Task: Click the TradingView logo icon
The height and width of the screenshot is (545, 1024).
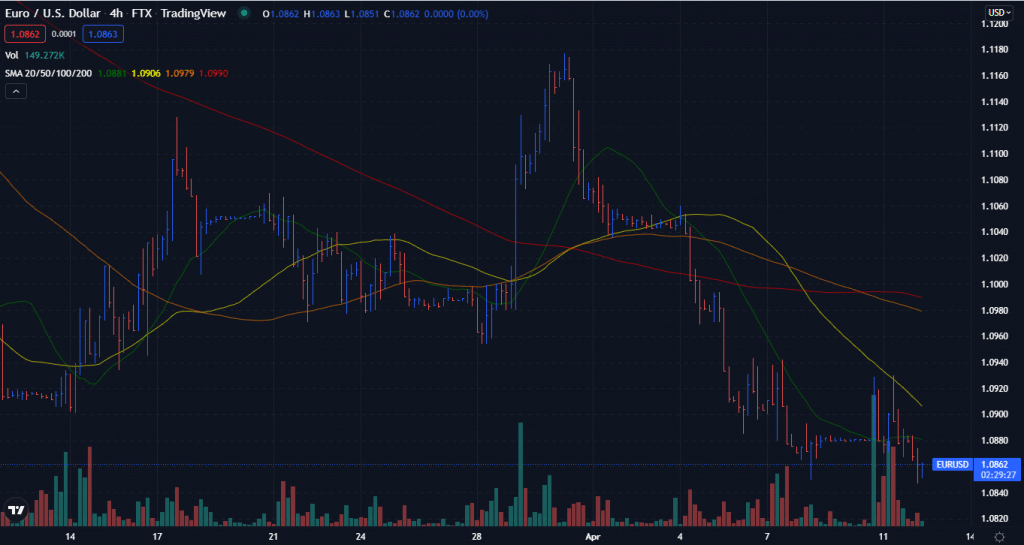Action: coord(16,510)
